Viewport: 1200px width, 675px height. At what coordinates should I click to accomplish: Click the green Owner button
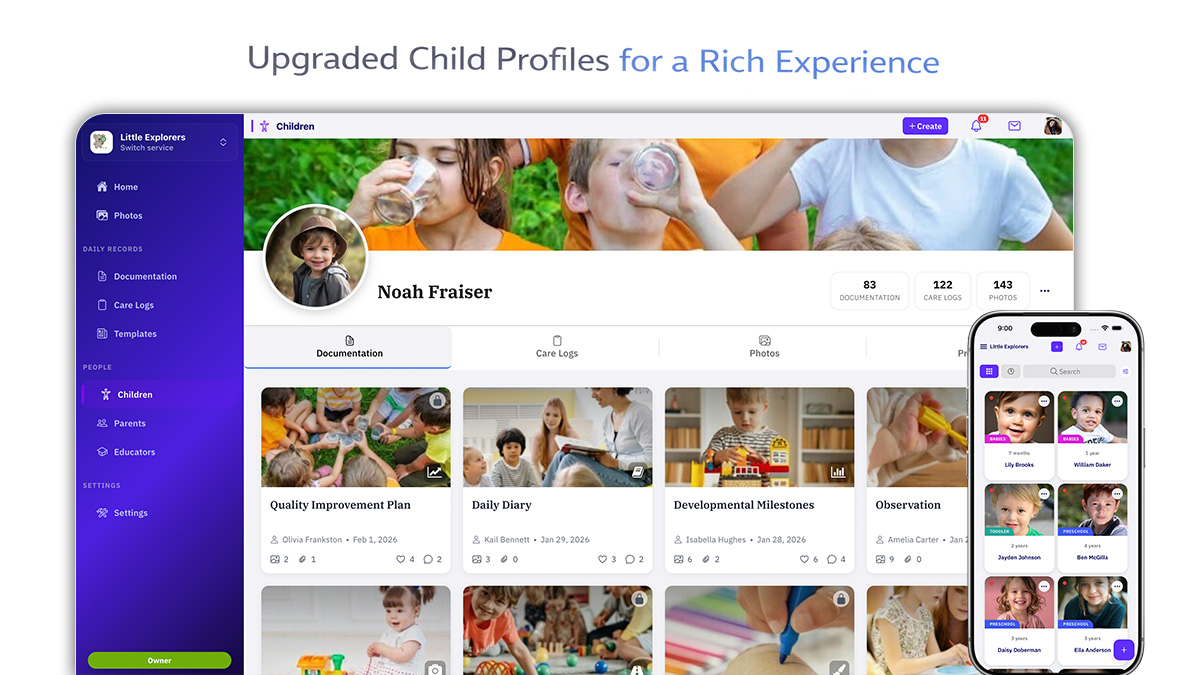[x=159, y=660]
